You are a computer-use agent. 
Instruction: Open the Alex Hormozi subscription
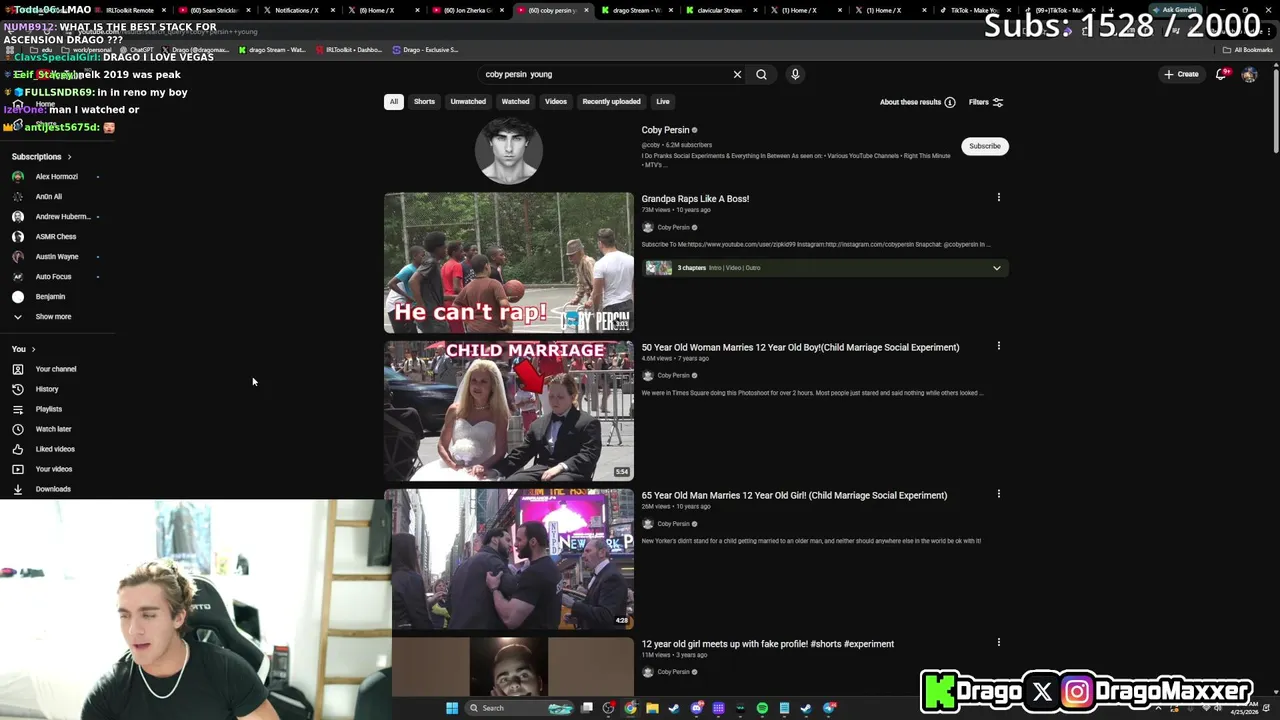pyautogui.click(x=56, y=177)
